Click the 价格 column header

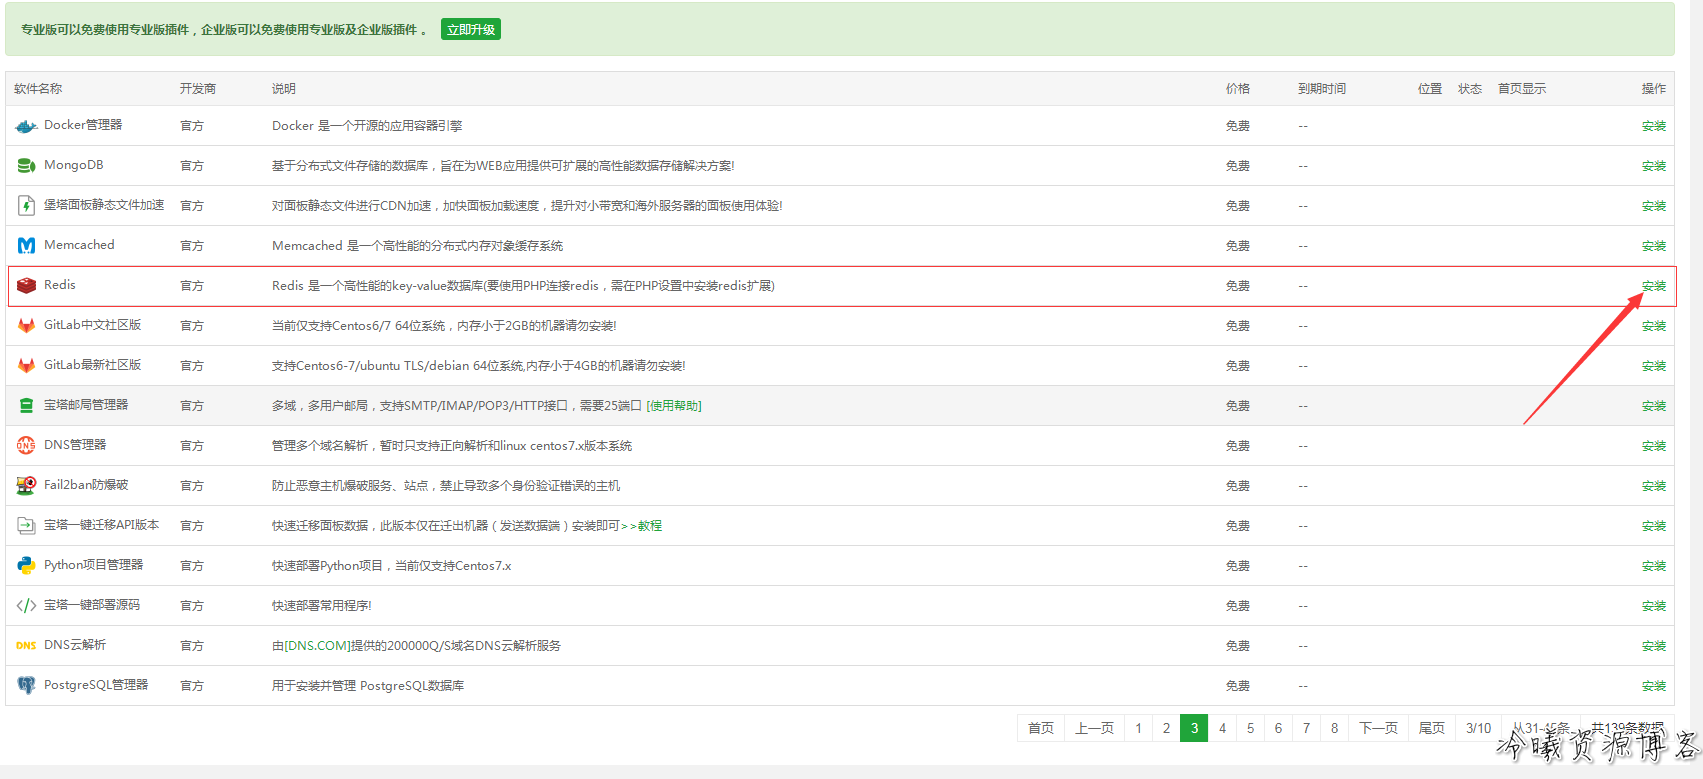pos(1238,89)
